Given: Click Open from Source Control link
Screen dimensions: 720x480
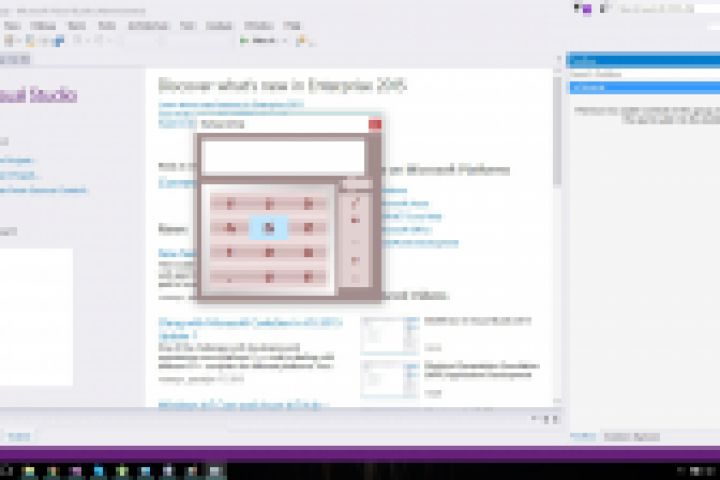Looking at the screenshot, I should 43,190.
